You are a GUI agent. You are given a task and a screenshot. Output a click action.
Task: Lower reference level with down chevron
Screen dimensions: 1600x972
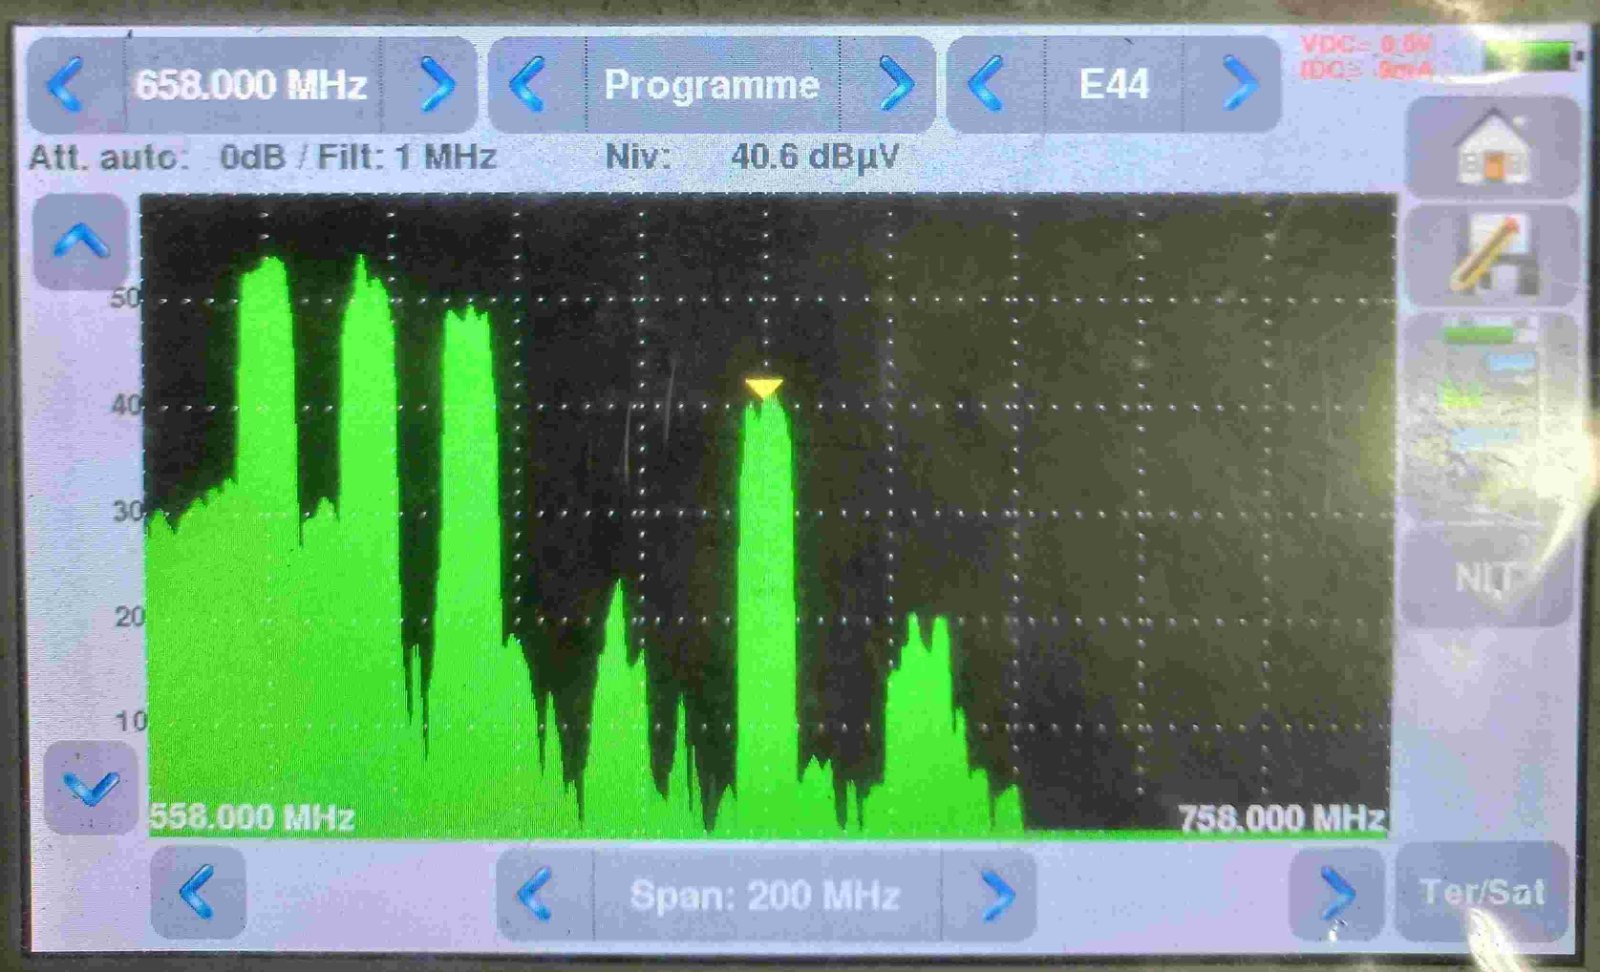(90, 788)
